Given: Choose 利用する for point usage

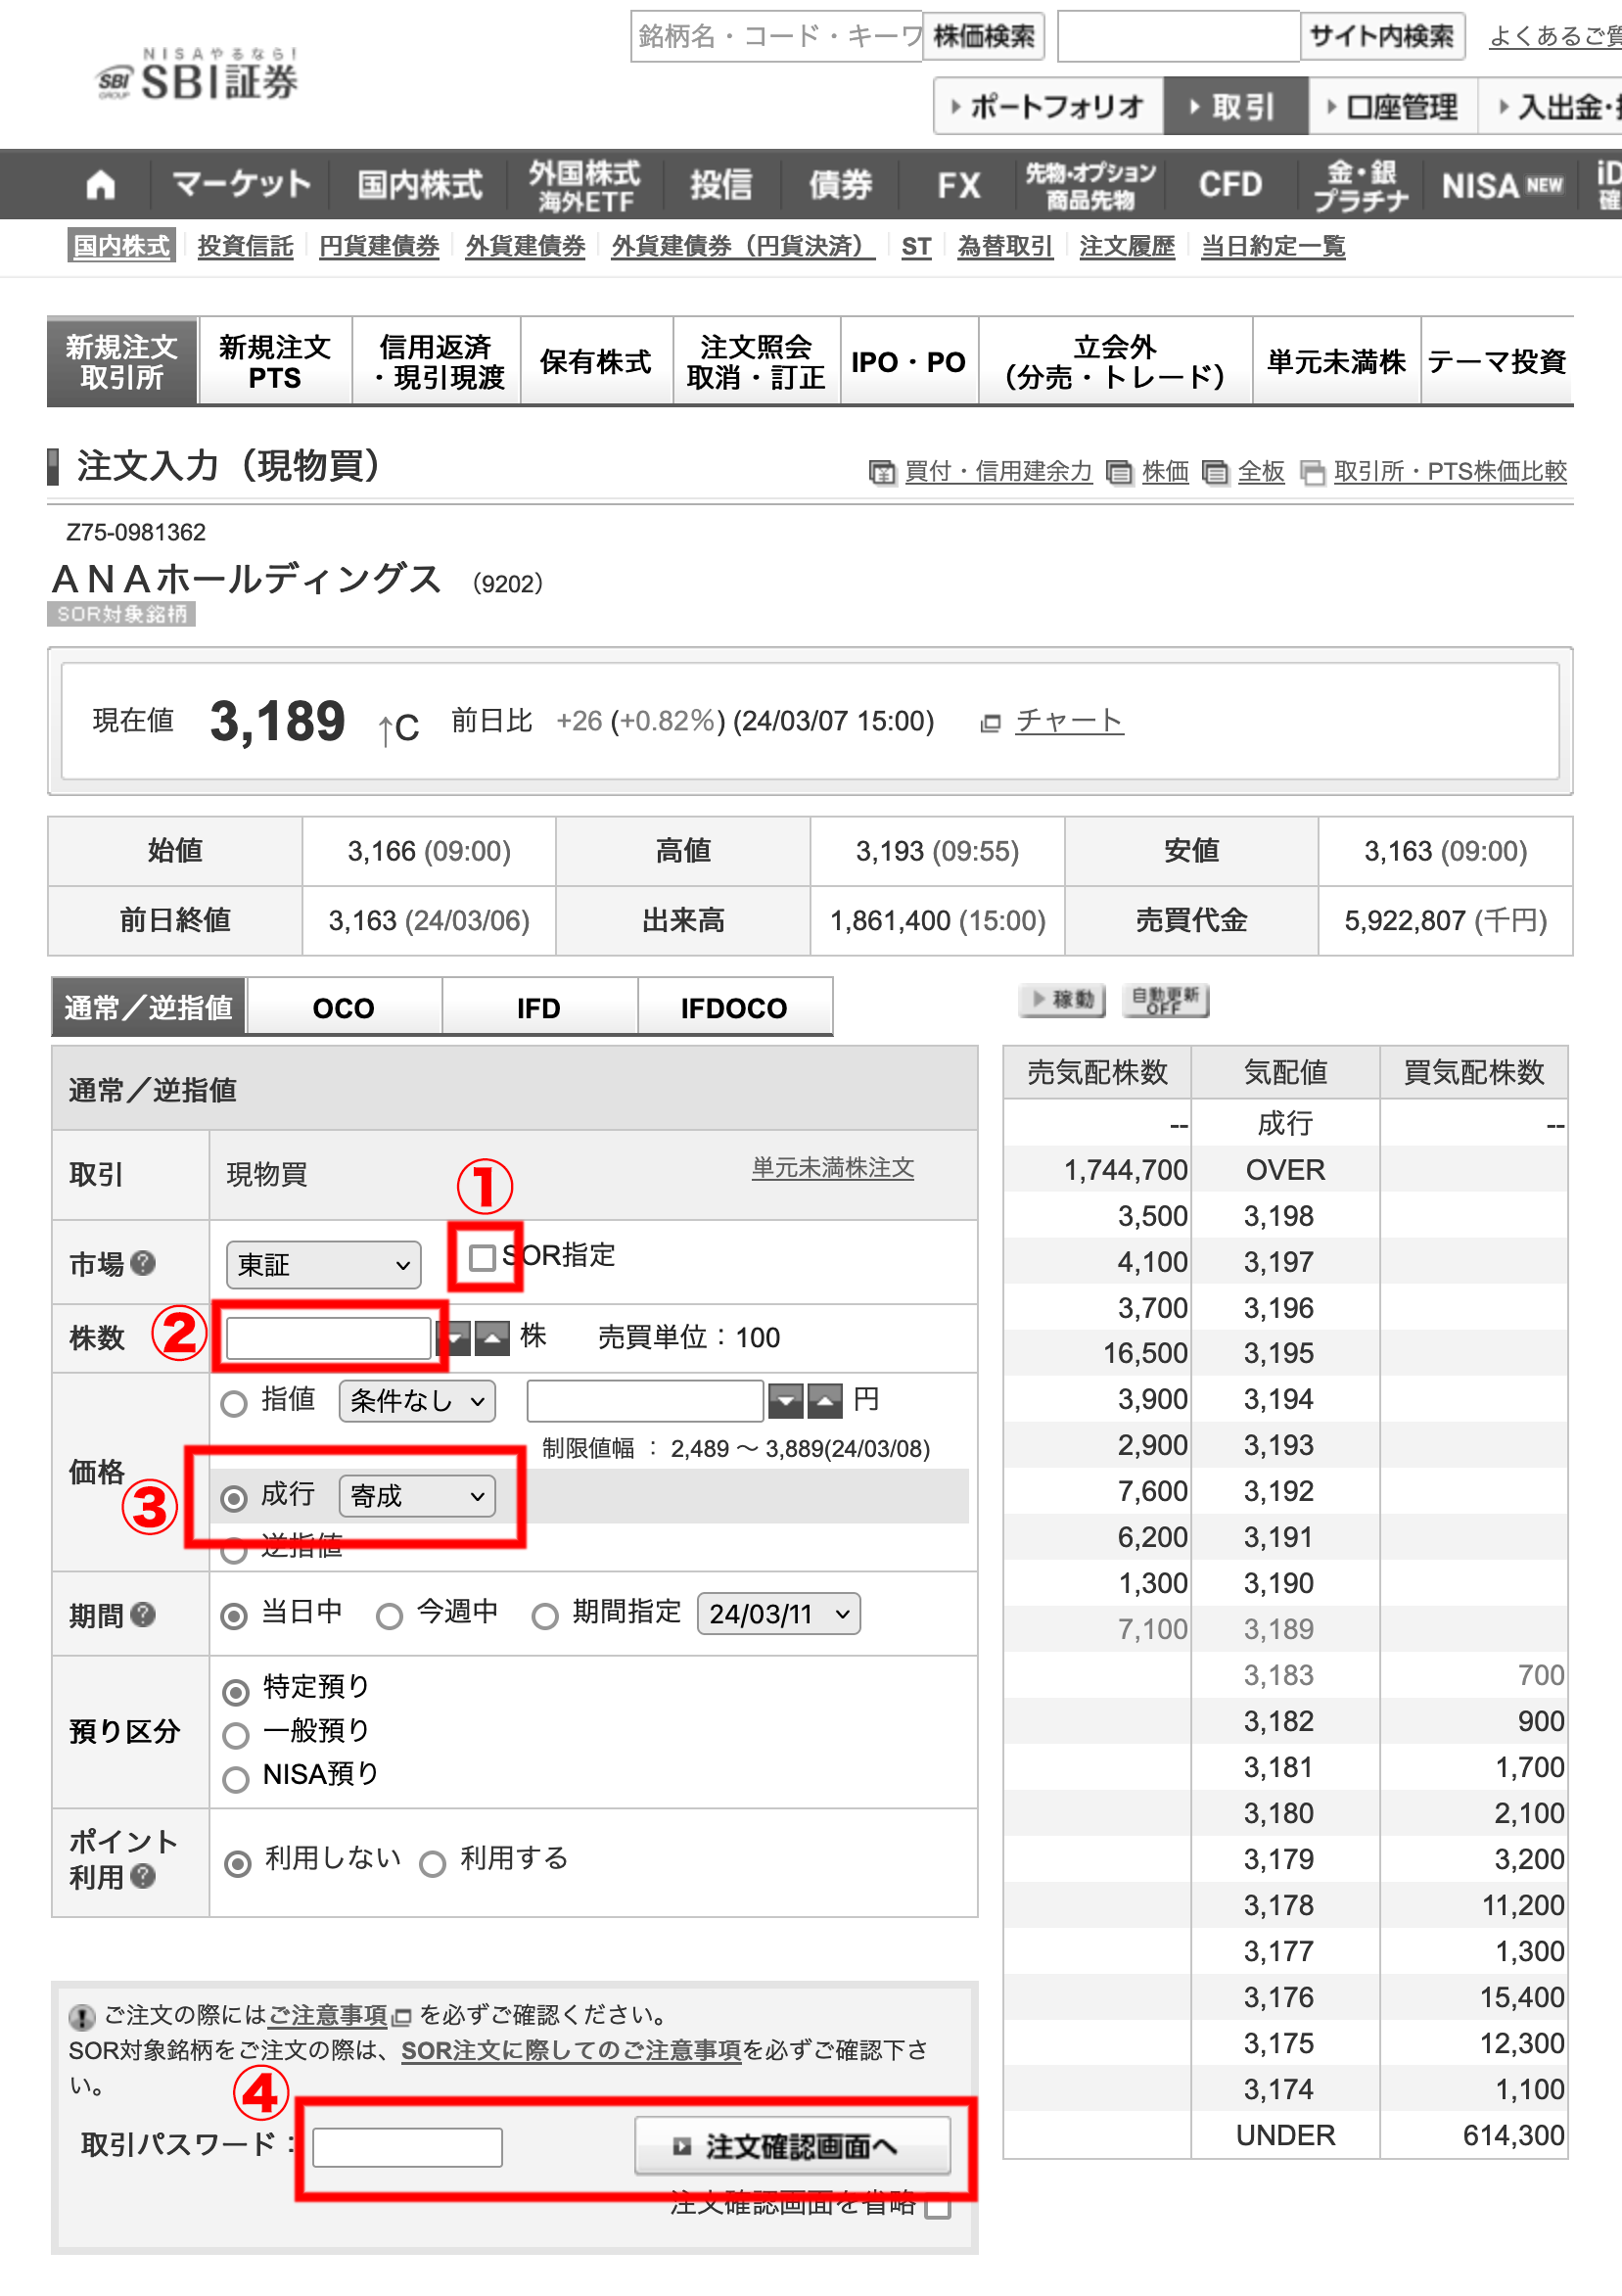Looking at the screenshot, I should click(x=433, y=1859).
